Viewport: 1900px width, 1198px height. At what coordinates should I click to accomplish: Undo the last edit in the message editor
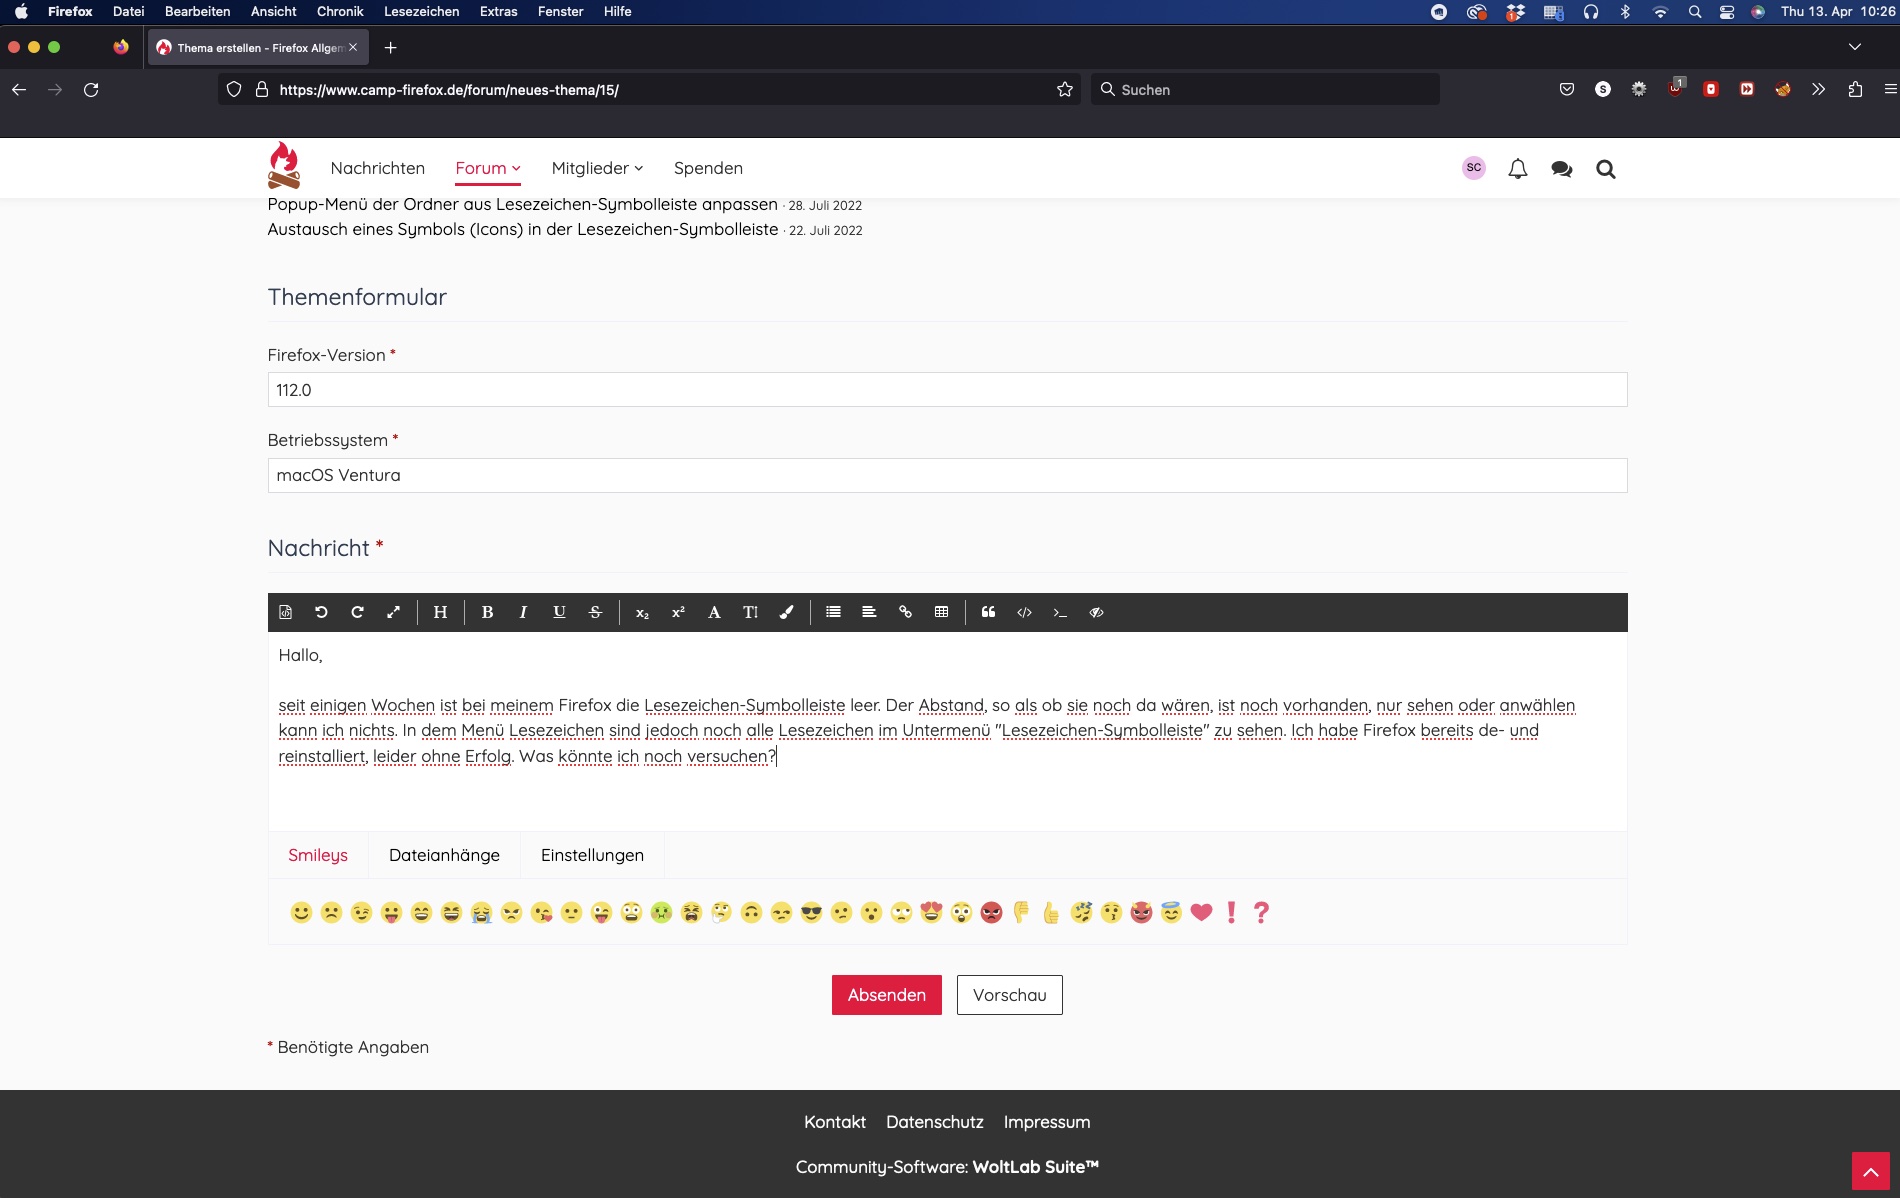(321, 612)
